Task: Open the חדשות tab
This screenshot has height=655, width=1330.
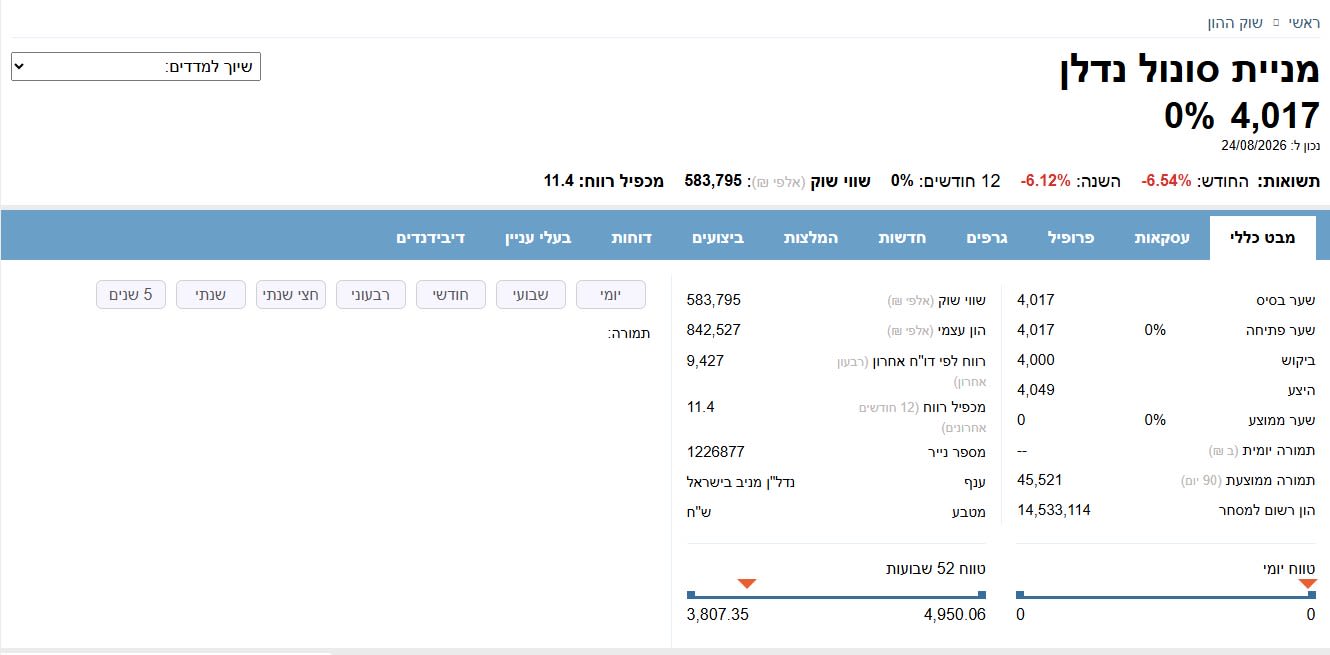Action: (902, 238)
